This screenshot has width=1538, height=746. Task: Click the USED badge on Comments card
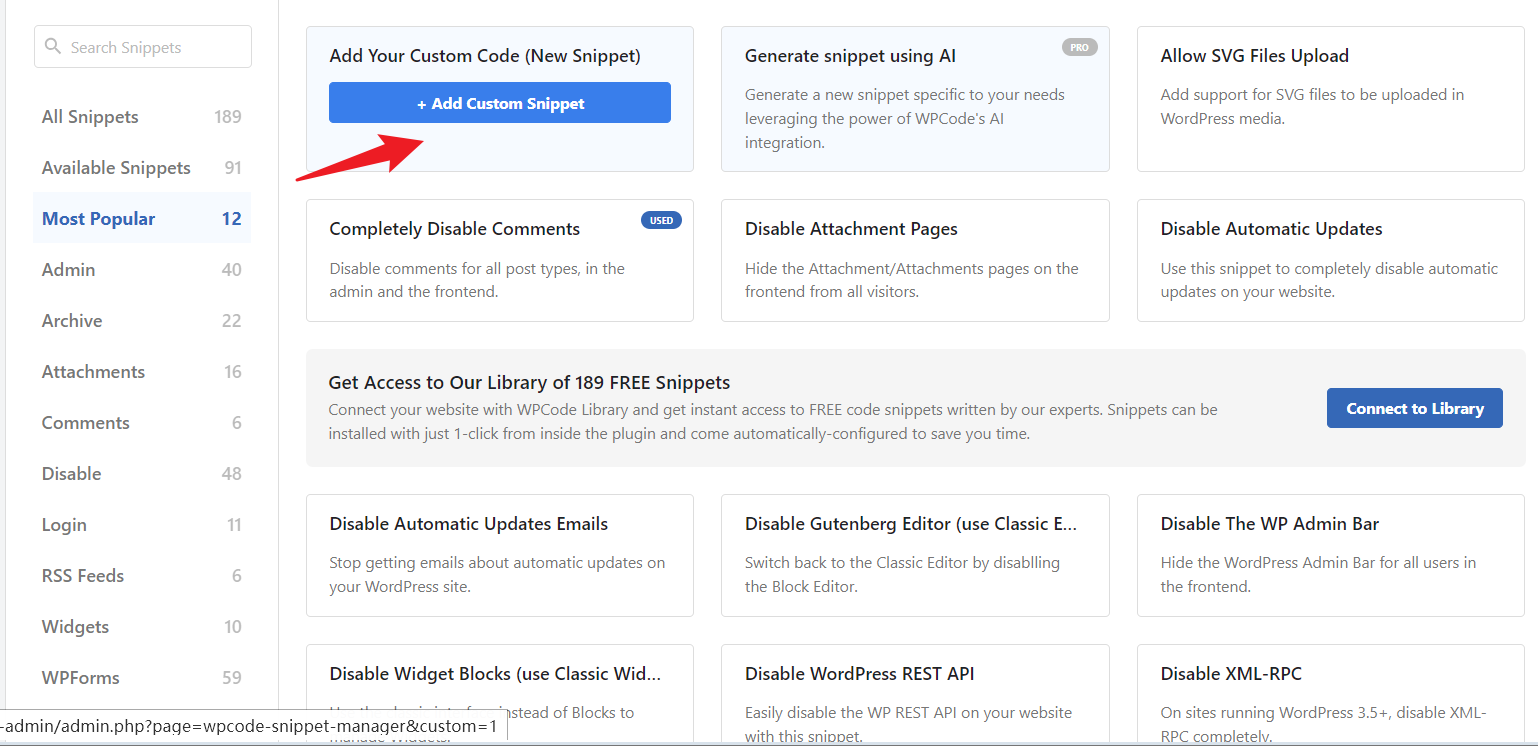pyautogui.click(x=661, y=220)
